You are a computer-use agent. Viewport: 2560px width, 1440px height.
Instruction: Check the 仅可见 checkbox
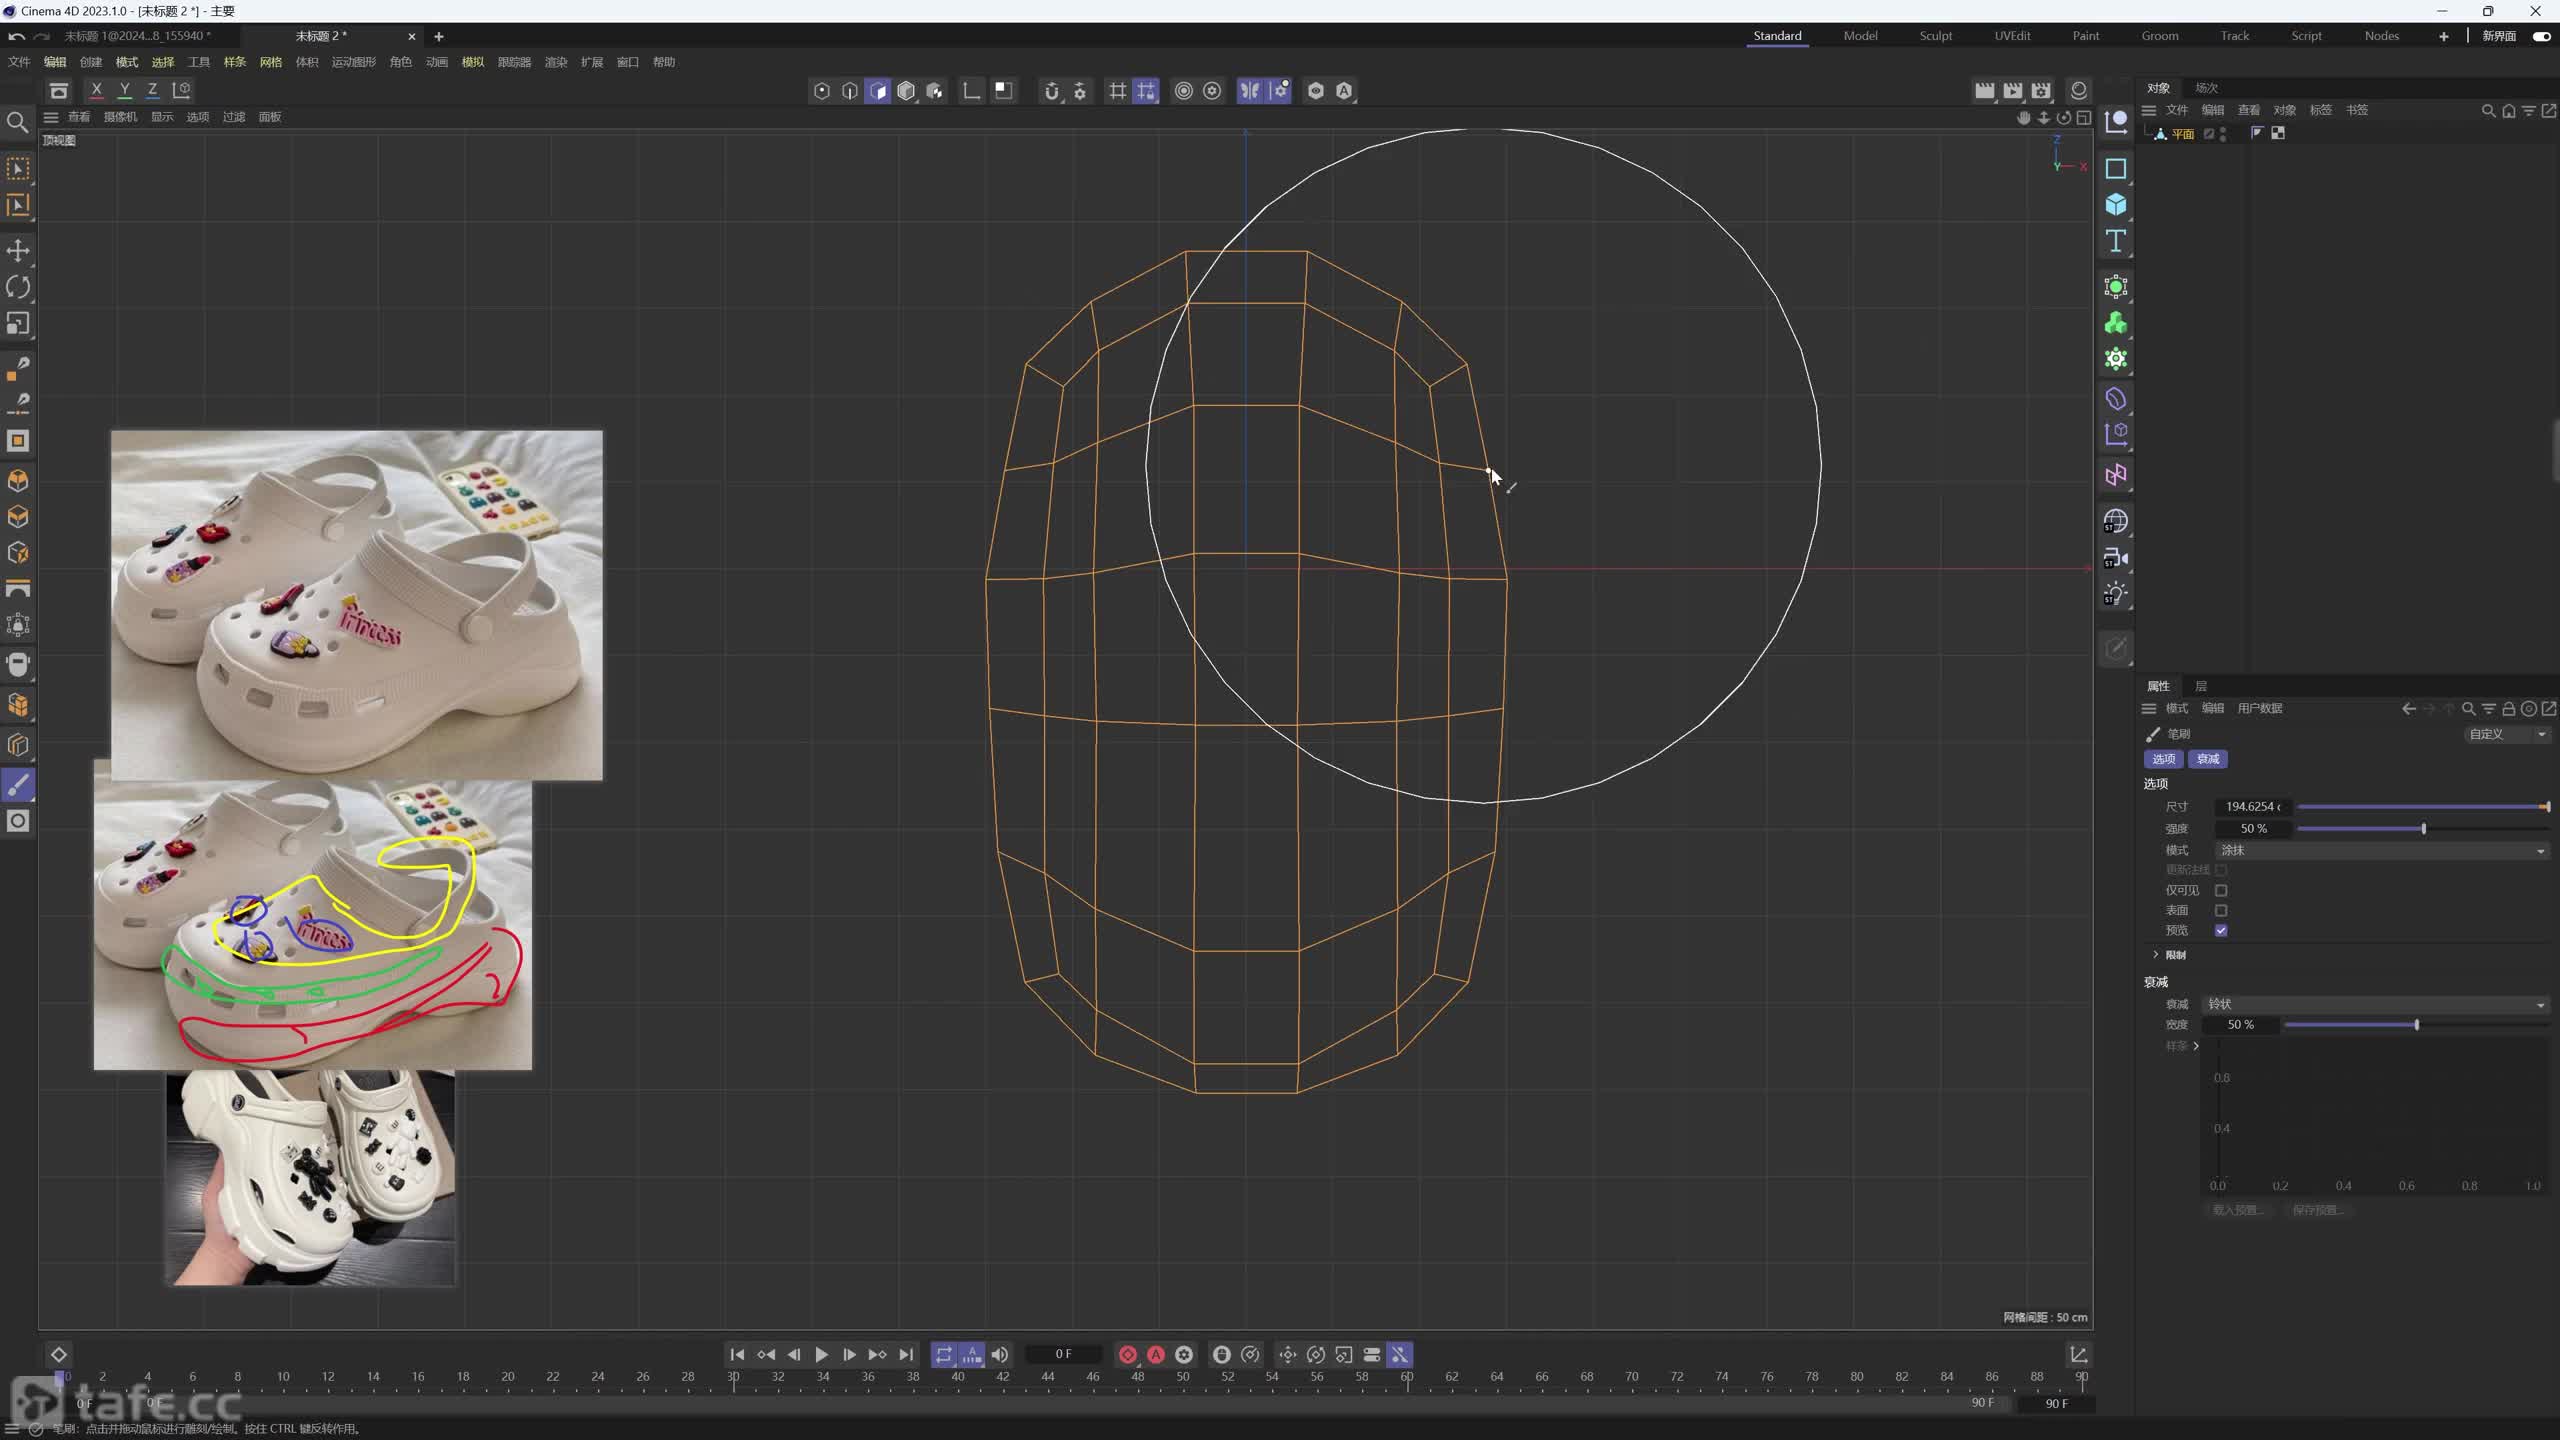pos(2221,890)
